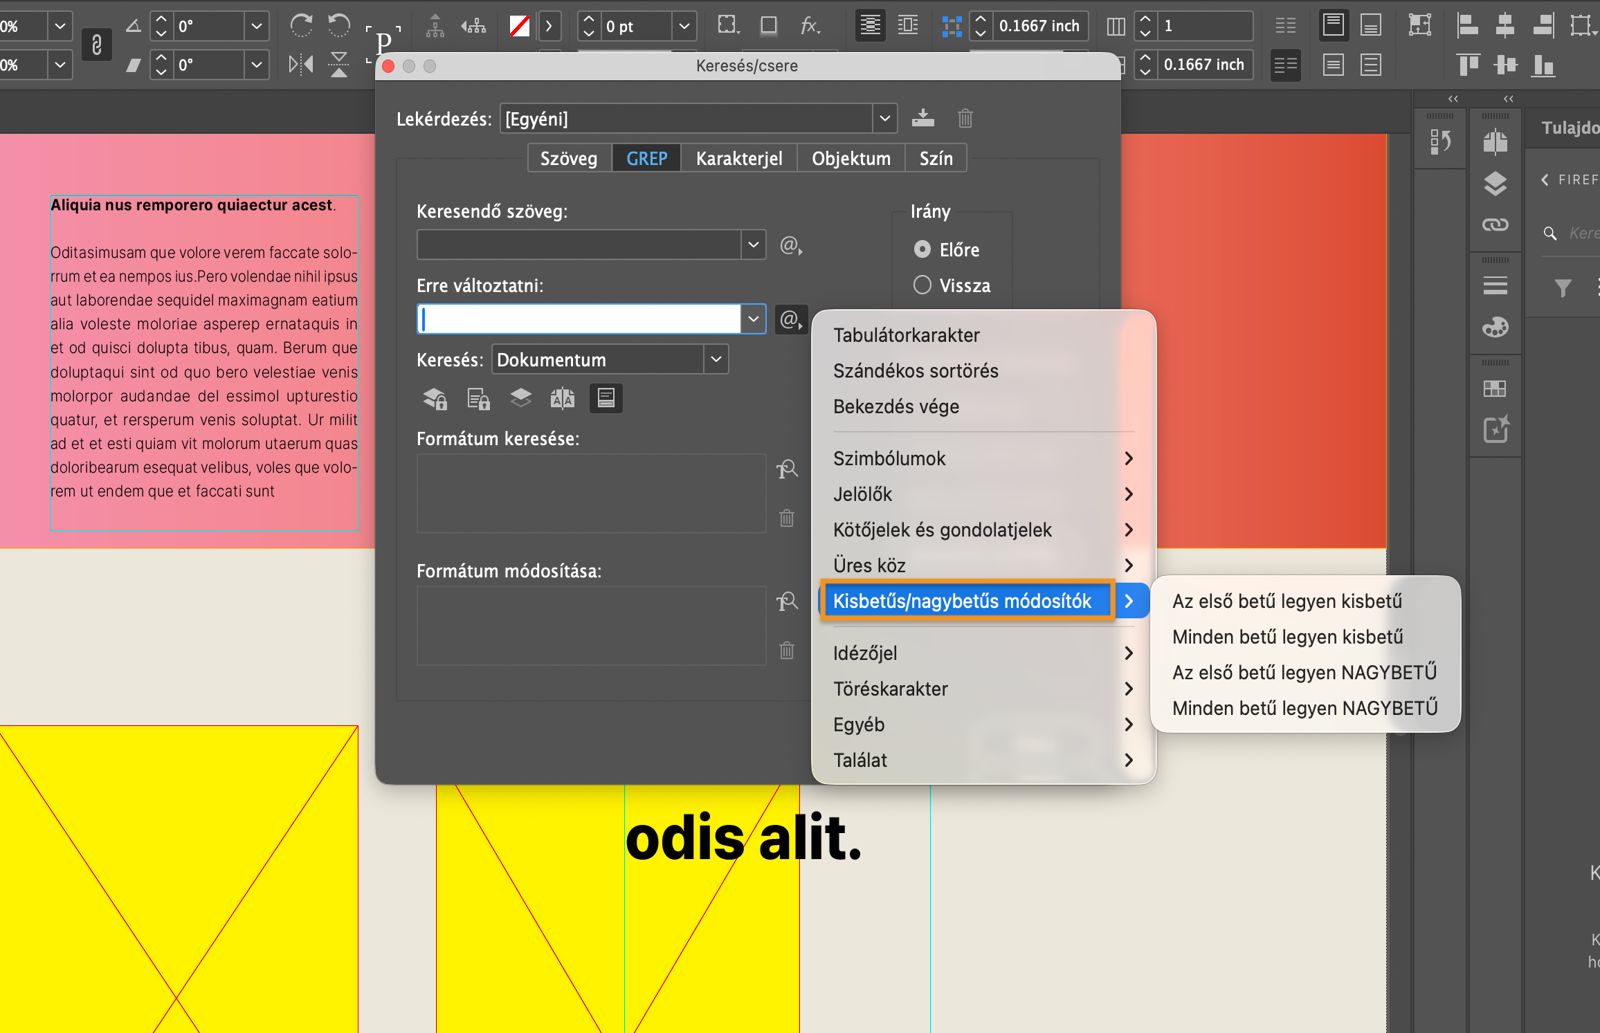The height and width of the screenshot is (1033, 1600).
Task: Clear the Formátum keresése attributes trash icon
Action: click(x=787, y=518)
